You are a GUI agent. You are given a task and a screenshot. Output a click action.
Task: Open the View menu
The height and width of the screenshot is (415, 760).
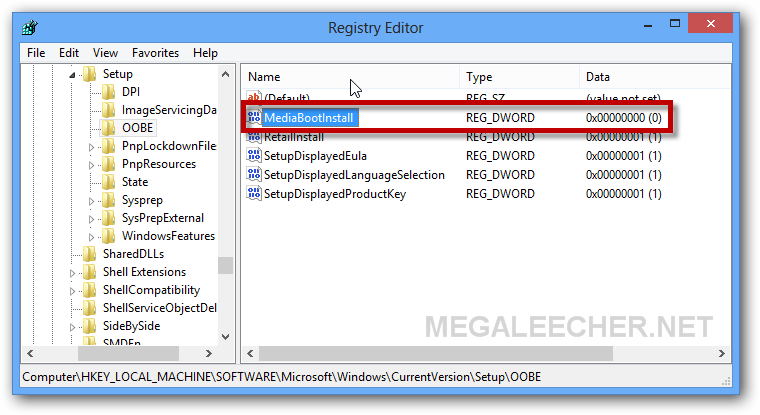click(105, 53)
